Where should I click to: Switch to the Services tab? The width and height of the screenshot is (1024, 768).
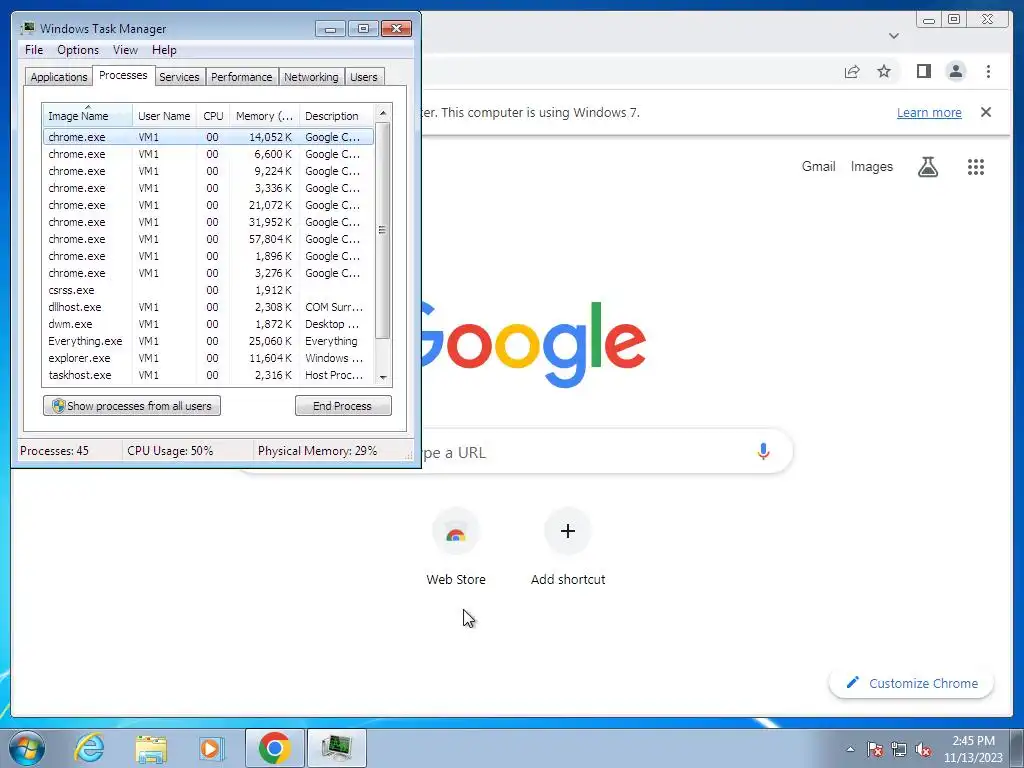179,77
